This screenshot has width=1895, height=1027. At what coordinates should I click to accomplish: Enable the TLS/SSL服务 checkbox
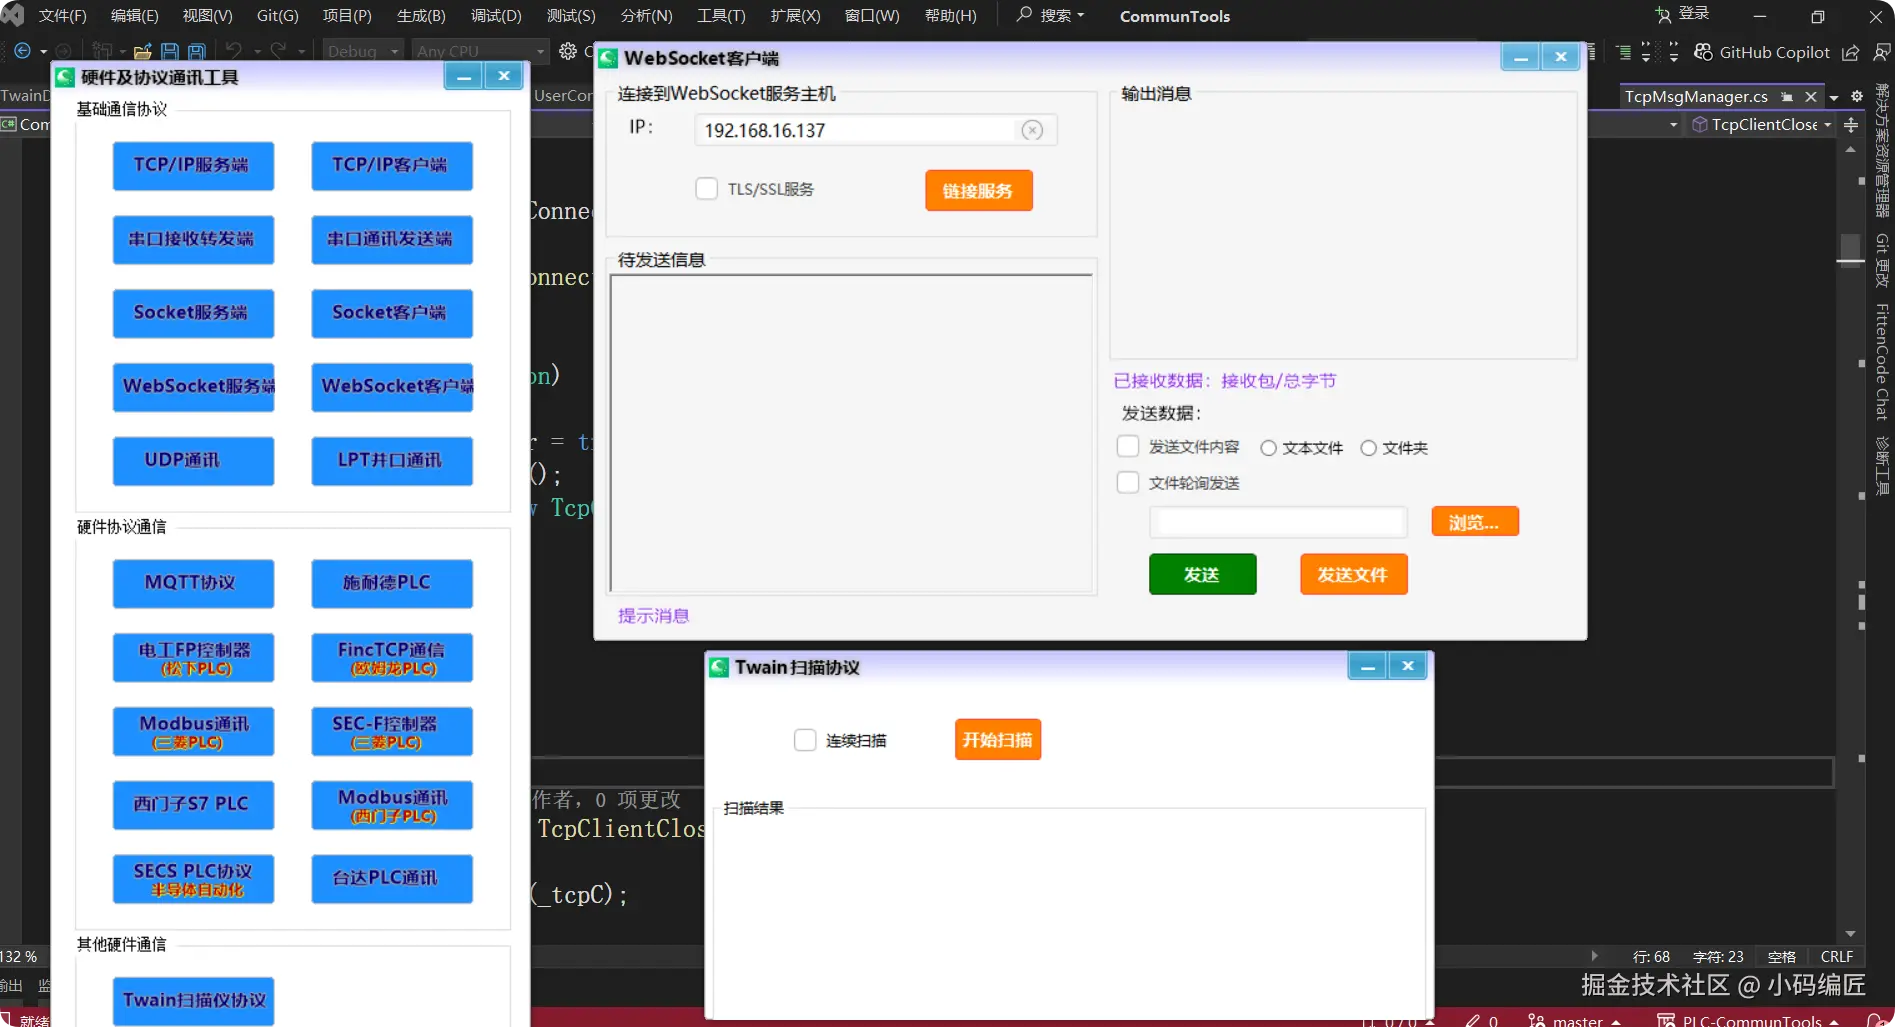[707, 189]
